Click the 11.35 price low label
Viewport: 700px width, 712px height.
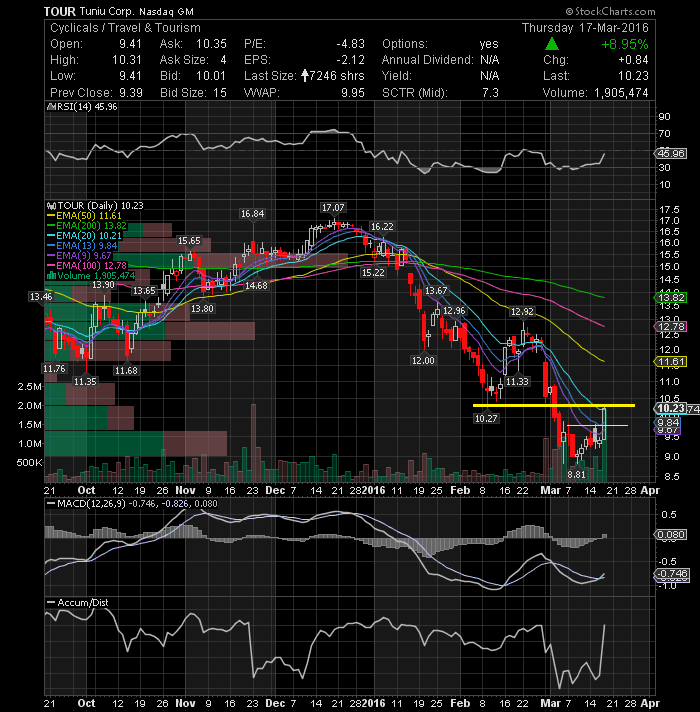point(85,381)
